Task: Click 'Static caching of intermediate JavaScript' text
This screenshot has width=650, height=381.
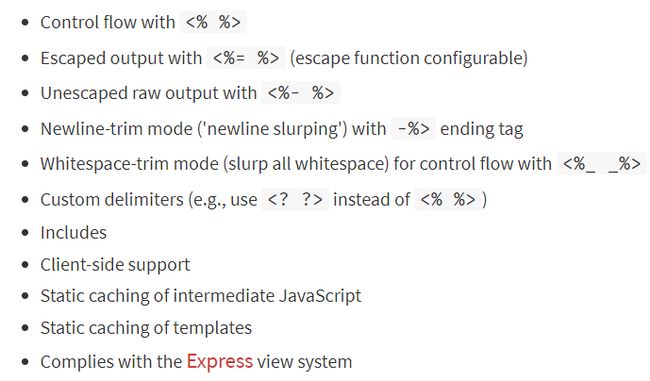Action: pyautogui.click(x=201, y=296)
